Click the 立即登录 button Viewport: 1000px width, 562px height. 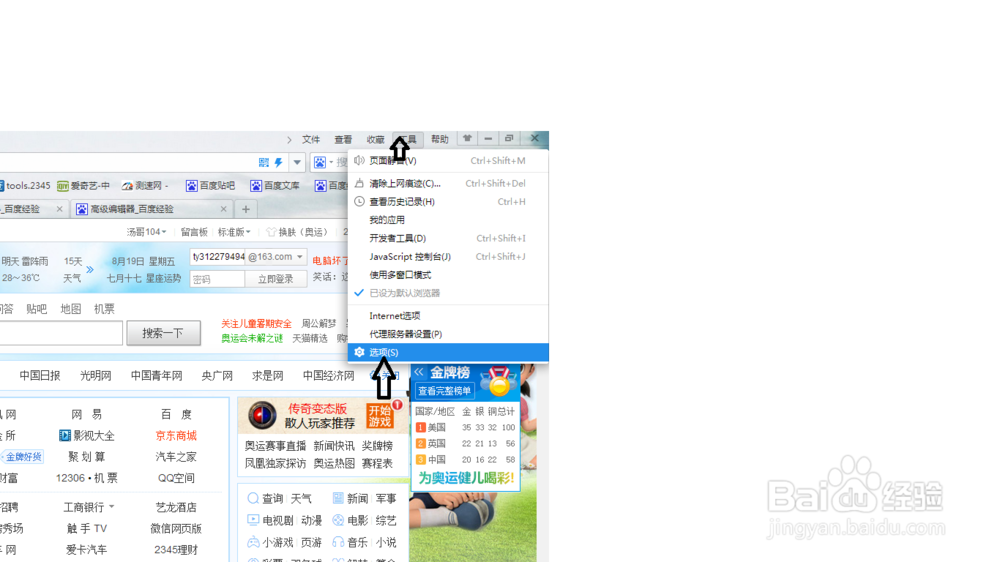276,279
